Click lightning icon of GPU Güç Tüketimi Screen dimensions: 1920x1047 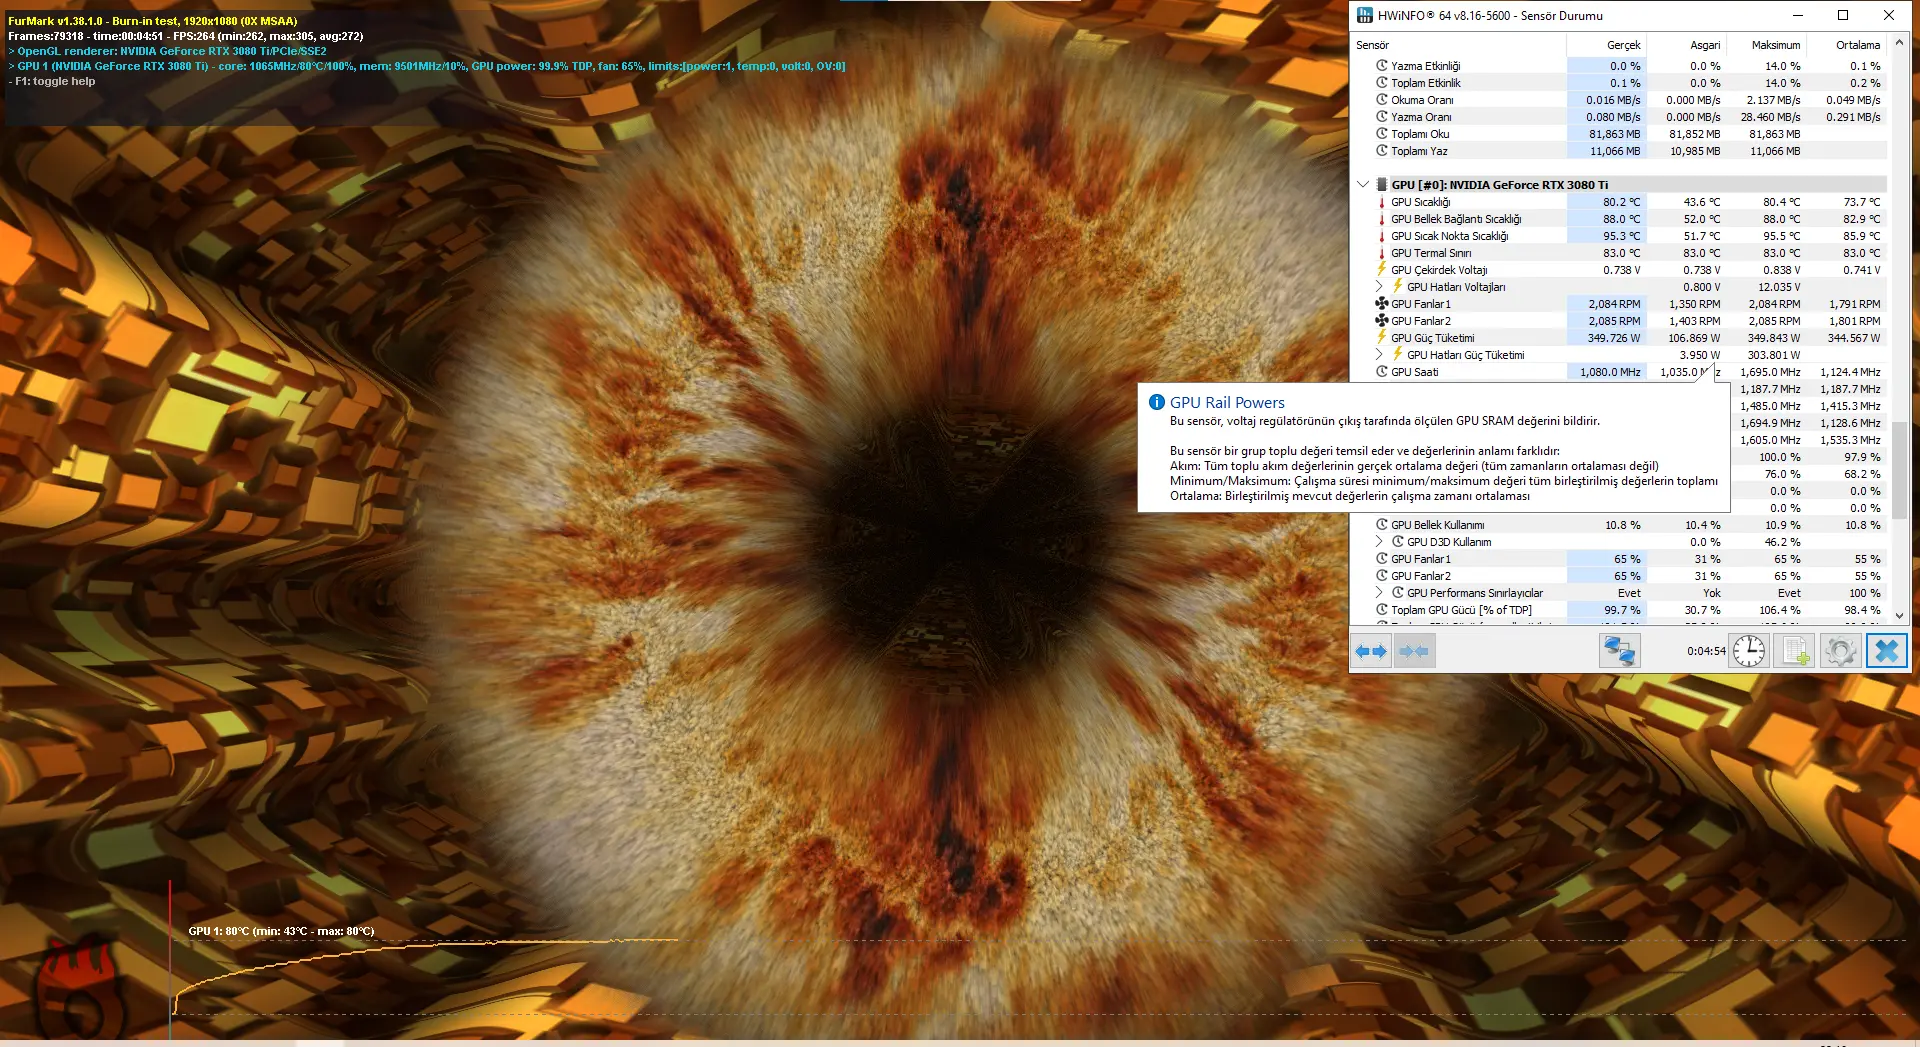tap(1382, 337)
